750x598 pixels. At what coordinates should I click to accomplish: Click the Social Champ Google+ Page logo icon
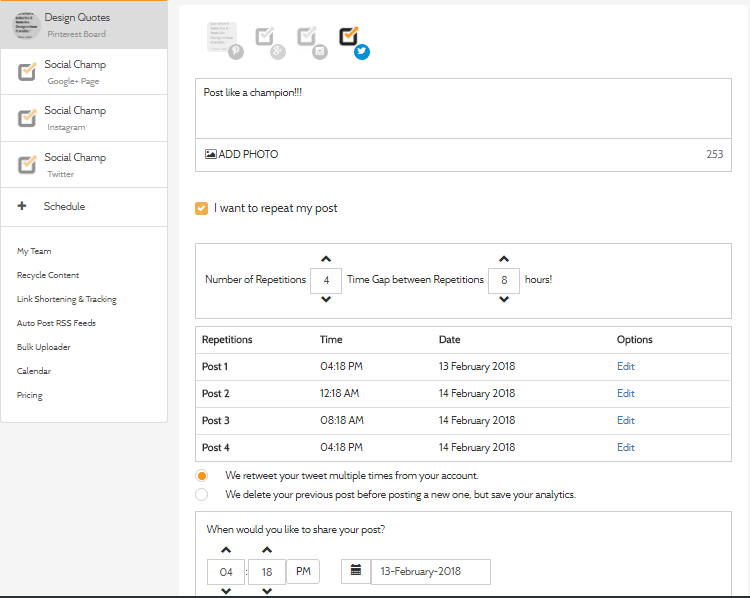tap(27, 72)
